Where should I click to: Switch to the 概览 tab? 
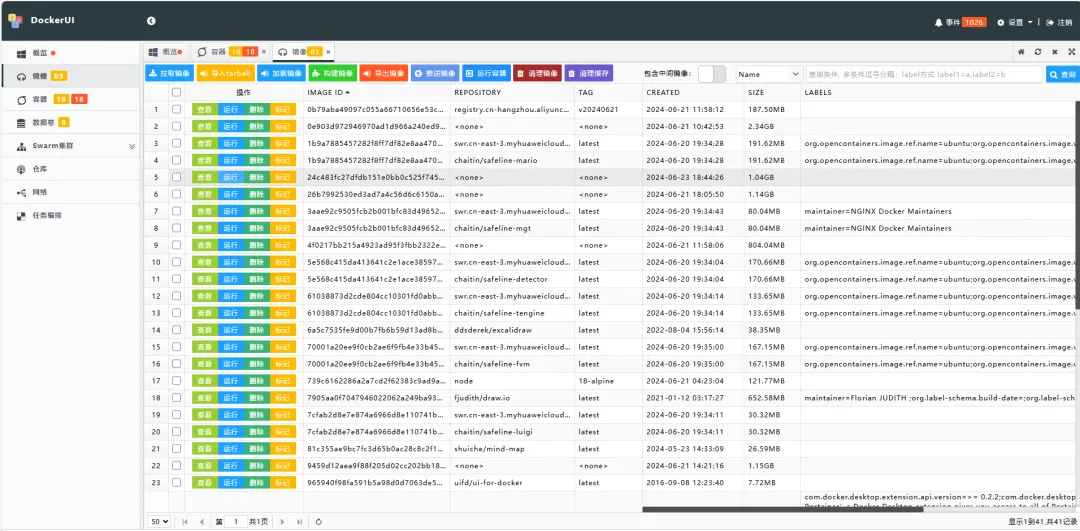point(167,52)
